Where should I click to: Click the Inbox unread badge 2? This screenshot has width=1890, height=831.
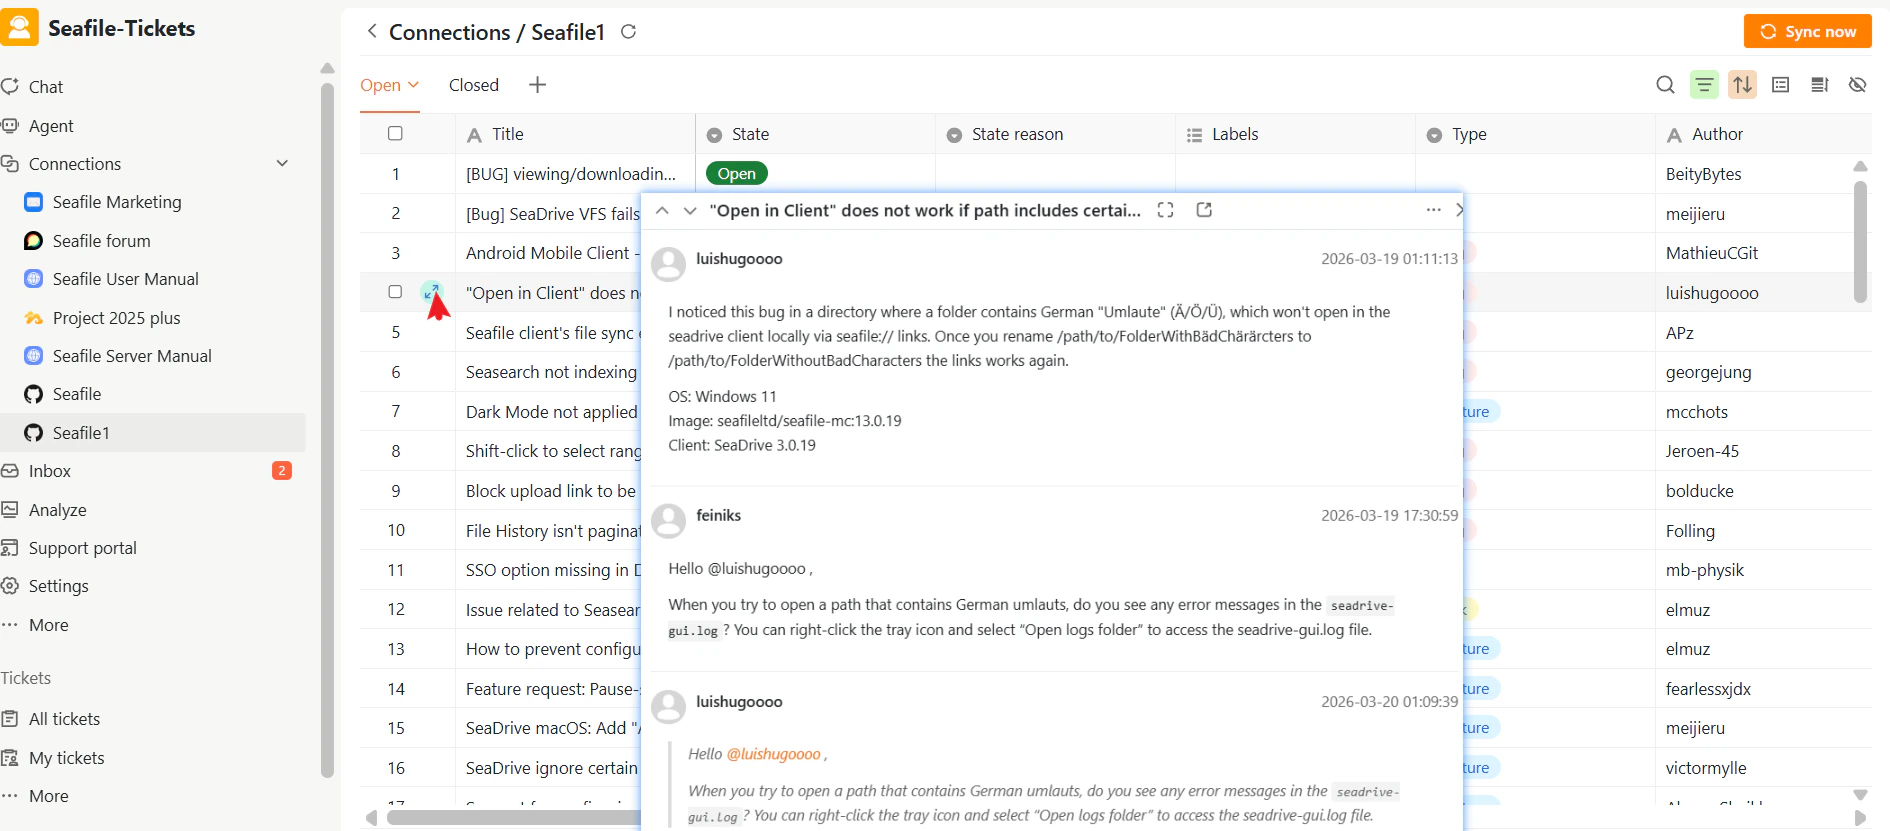282,471
